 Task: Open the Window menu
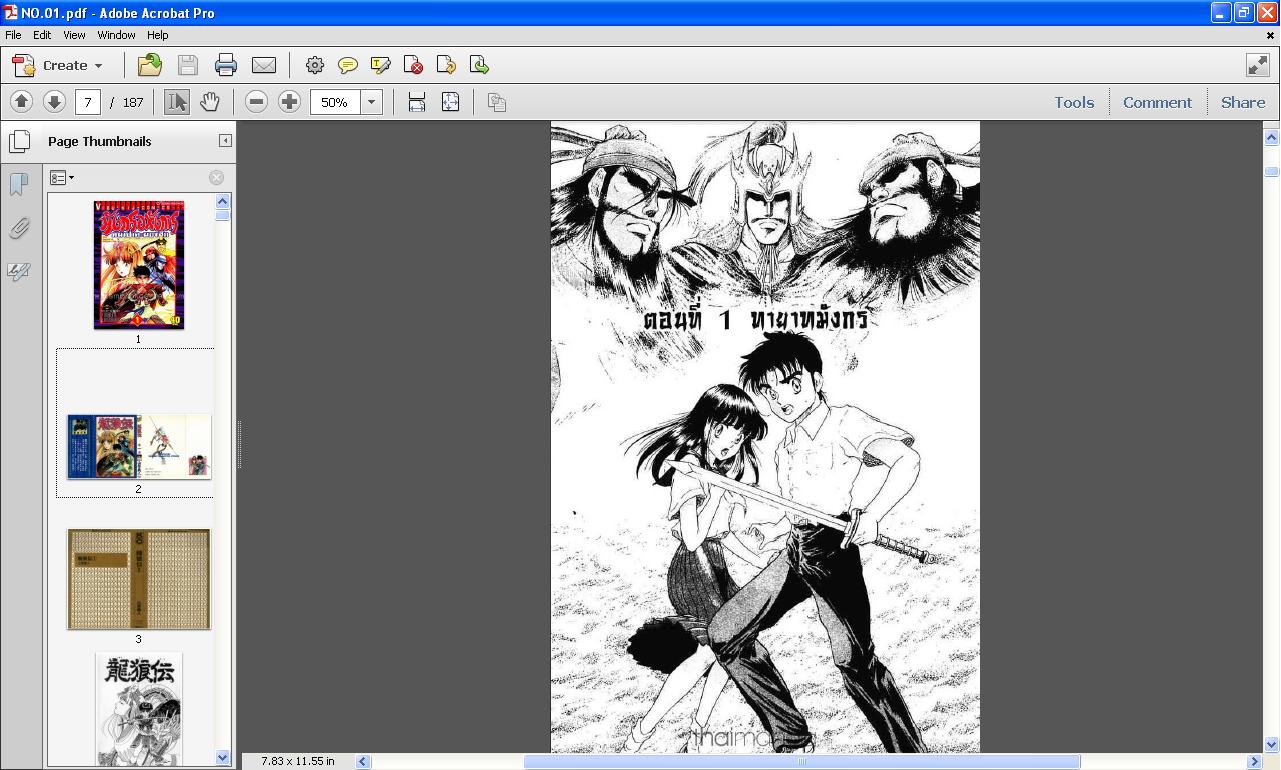[116, 35]
